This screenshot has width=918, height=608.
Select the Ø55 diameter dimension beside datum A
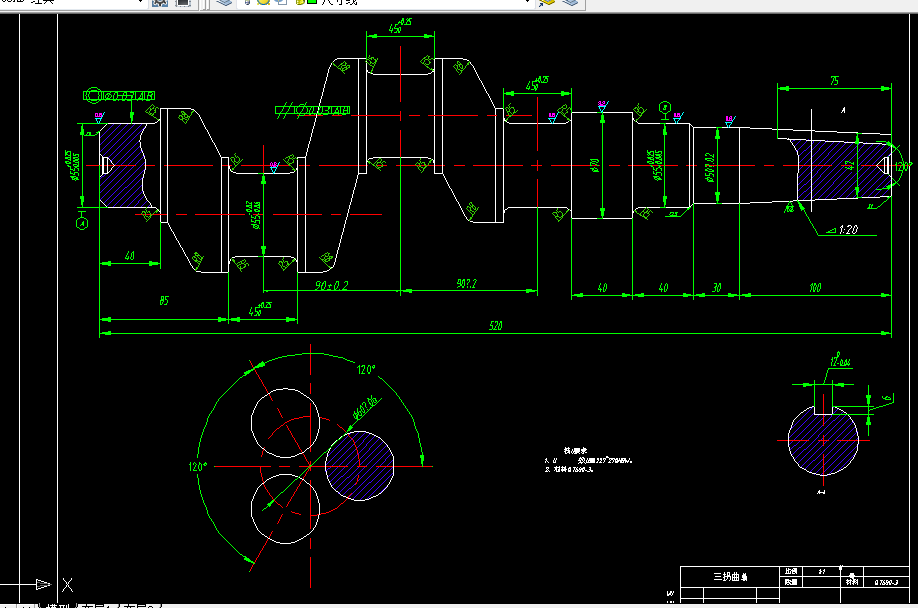[x=72, y=166]
